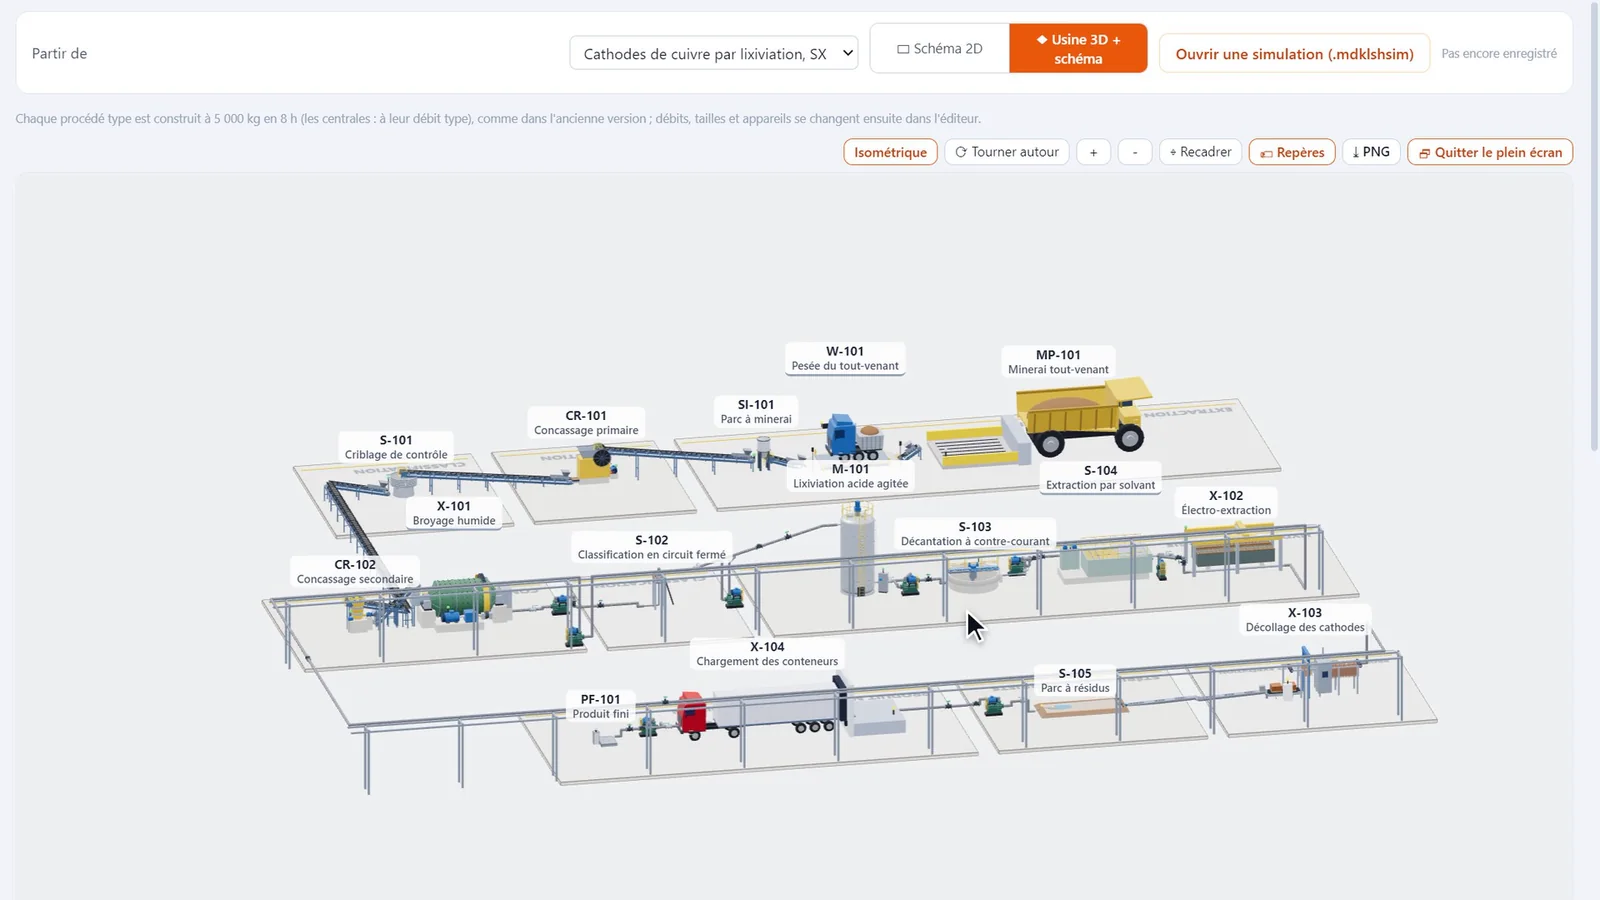Click Recadrer to reframe the view

[1200, 152]
